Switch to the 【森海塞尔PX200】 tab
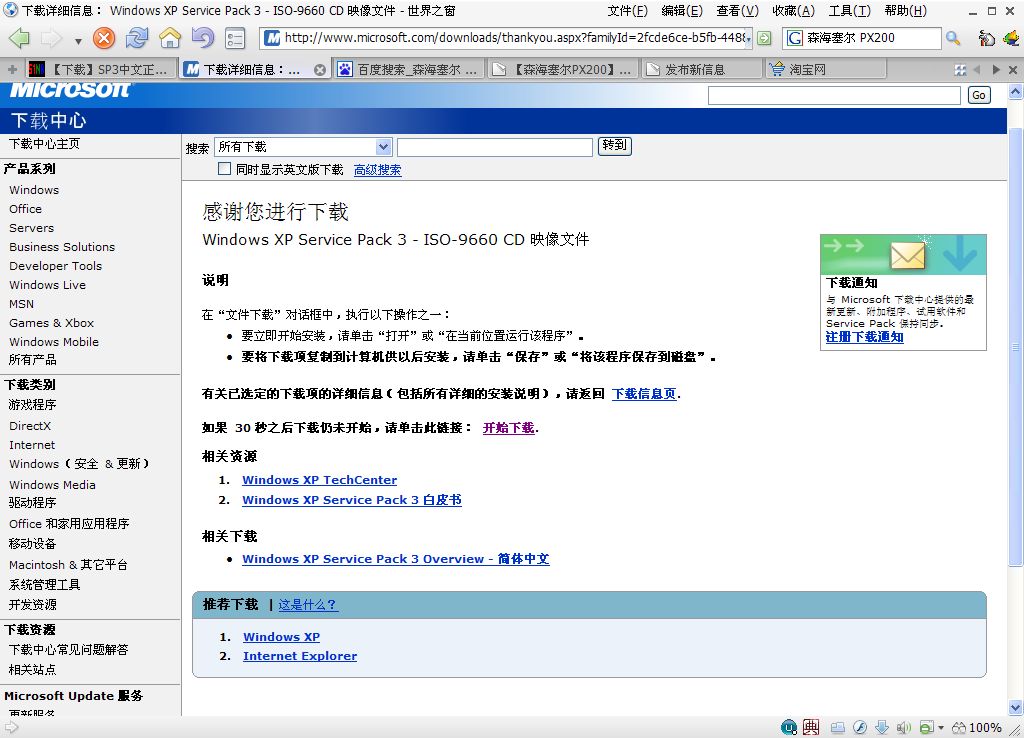The height and width of the screenshot is (738, 1024). coord(562,69)
